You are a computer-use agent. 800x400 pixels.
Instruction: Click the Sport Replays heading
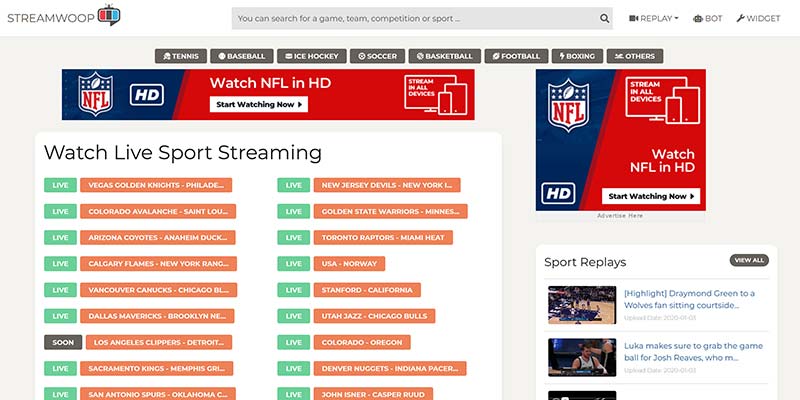[585, 262]
